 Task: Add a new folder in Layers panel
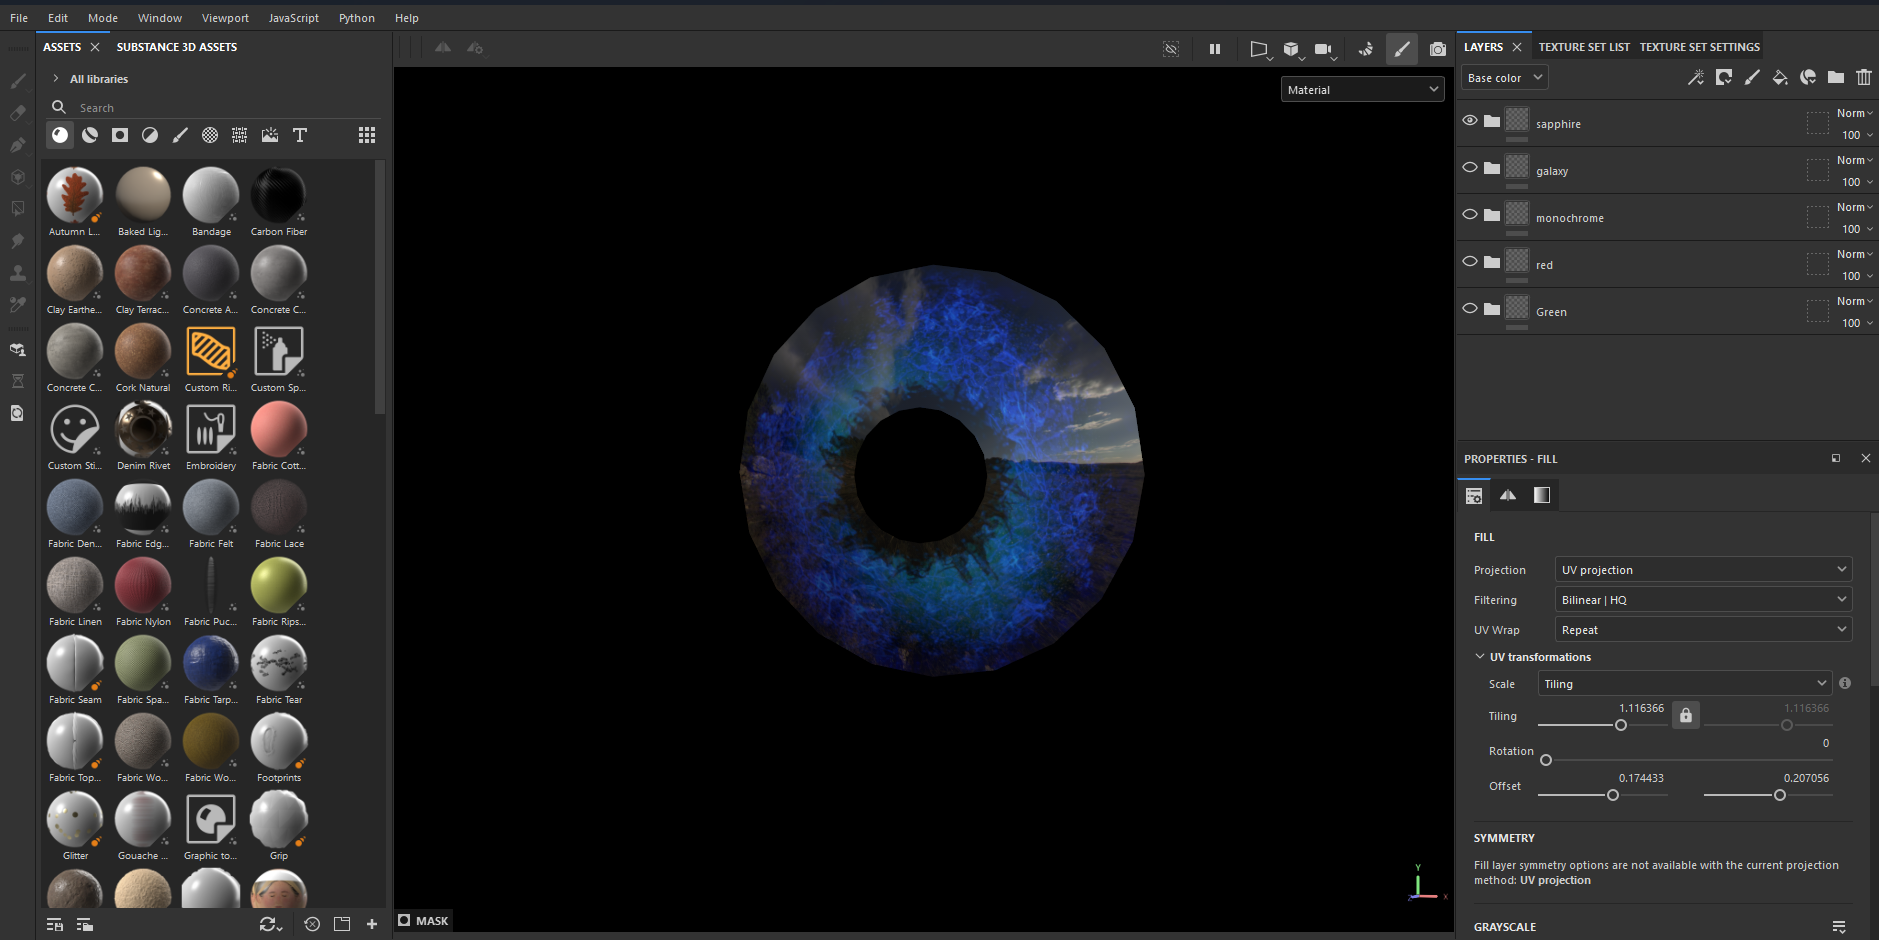tap(1835, 78)
